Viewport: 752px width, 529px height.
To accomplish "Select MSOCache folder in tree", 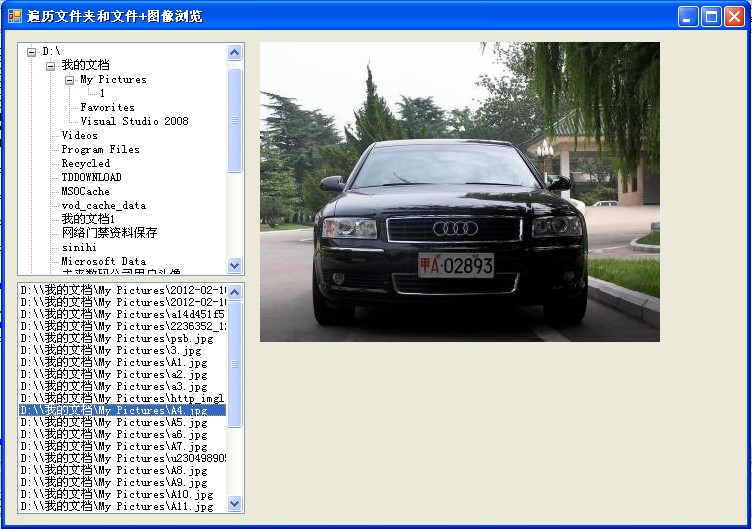I will [x=85, y=191].
